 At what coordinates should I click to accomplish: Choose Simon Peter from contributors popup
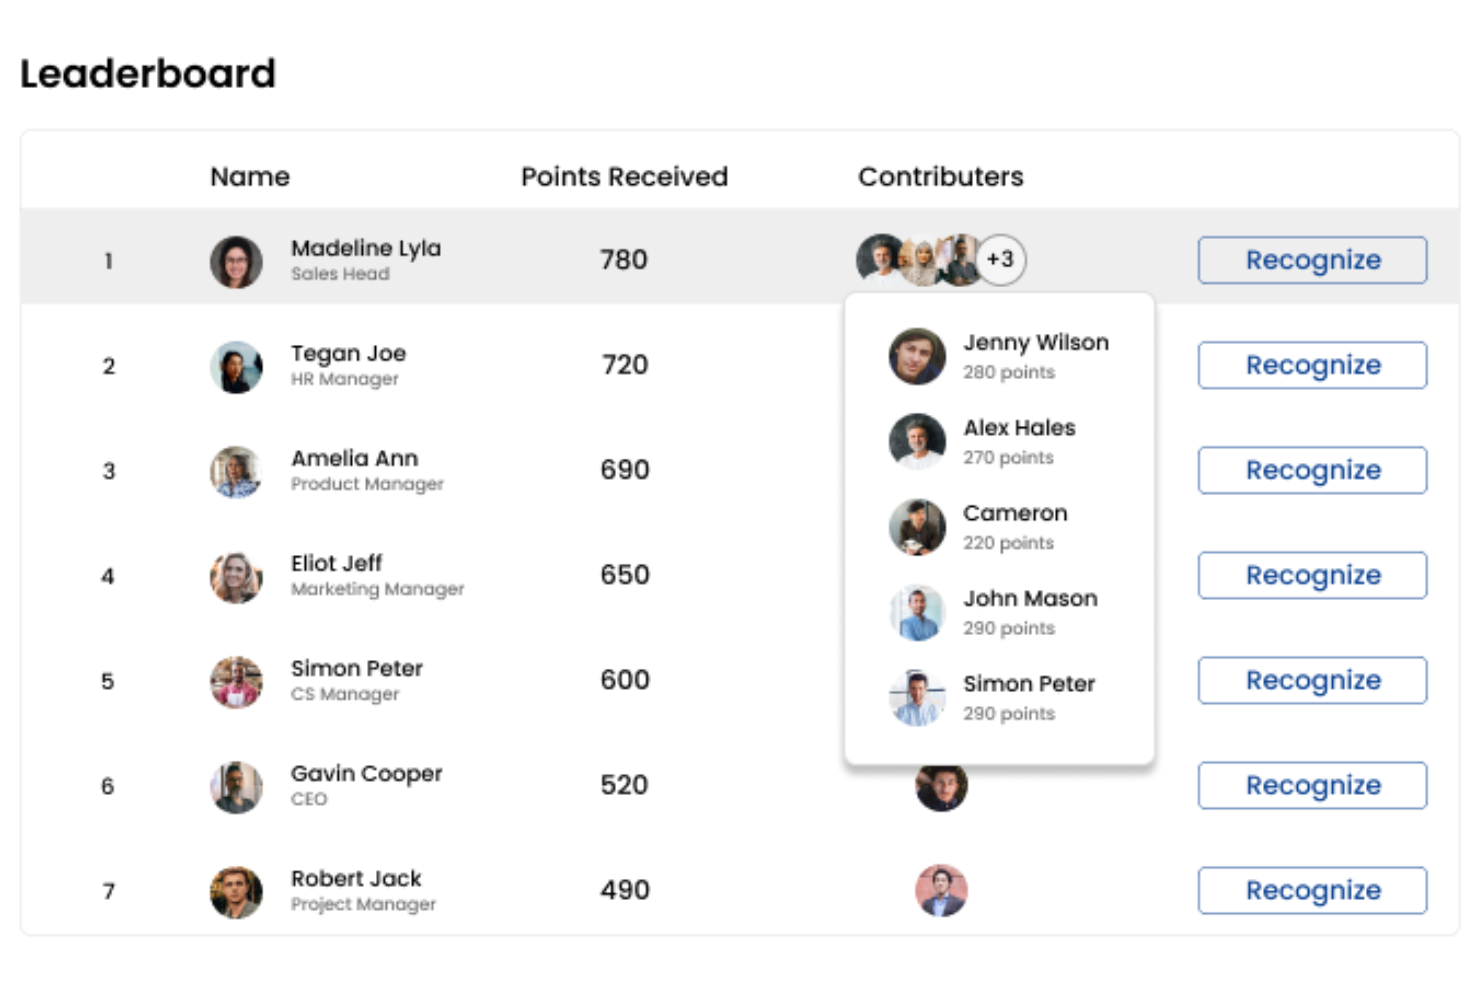pos(1028,684)
